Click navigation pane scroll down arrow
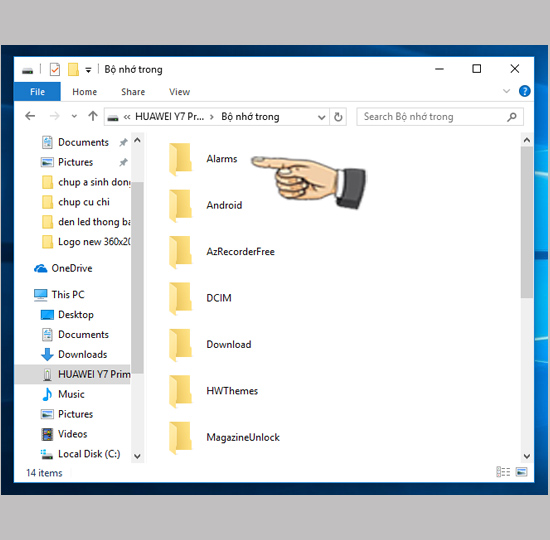This screenshot has width=550, height=540. tap(137, 456)
